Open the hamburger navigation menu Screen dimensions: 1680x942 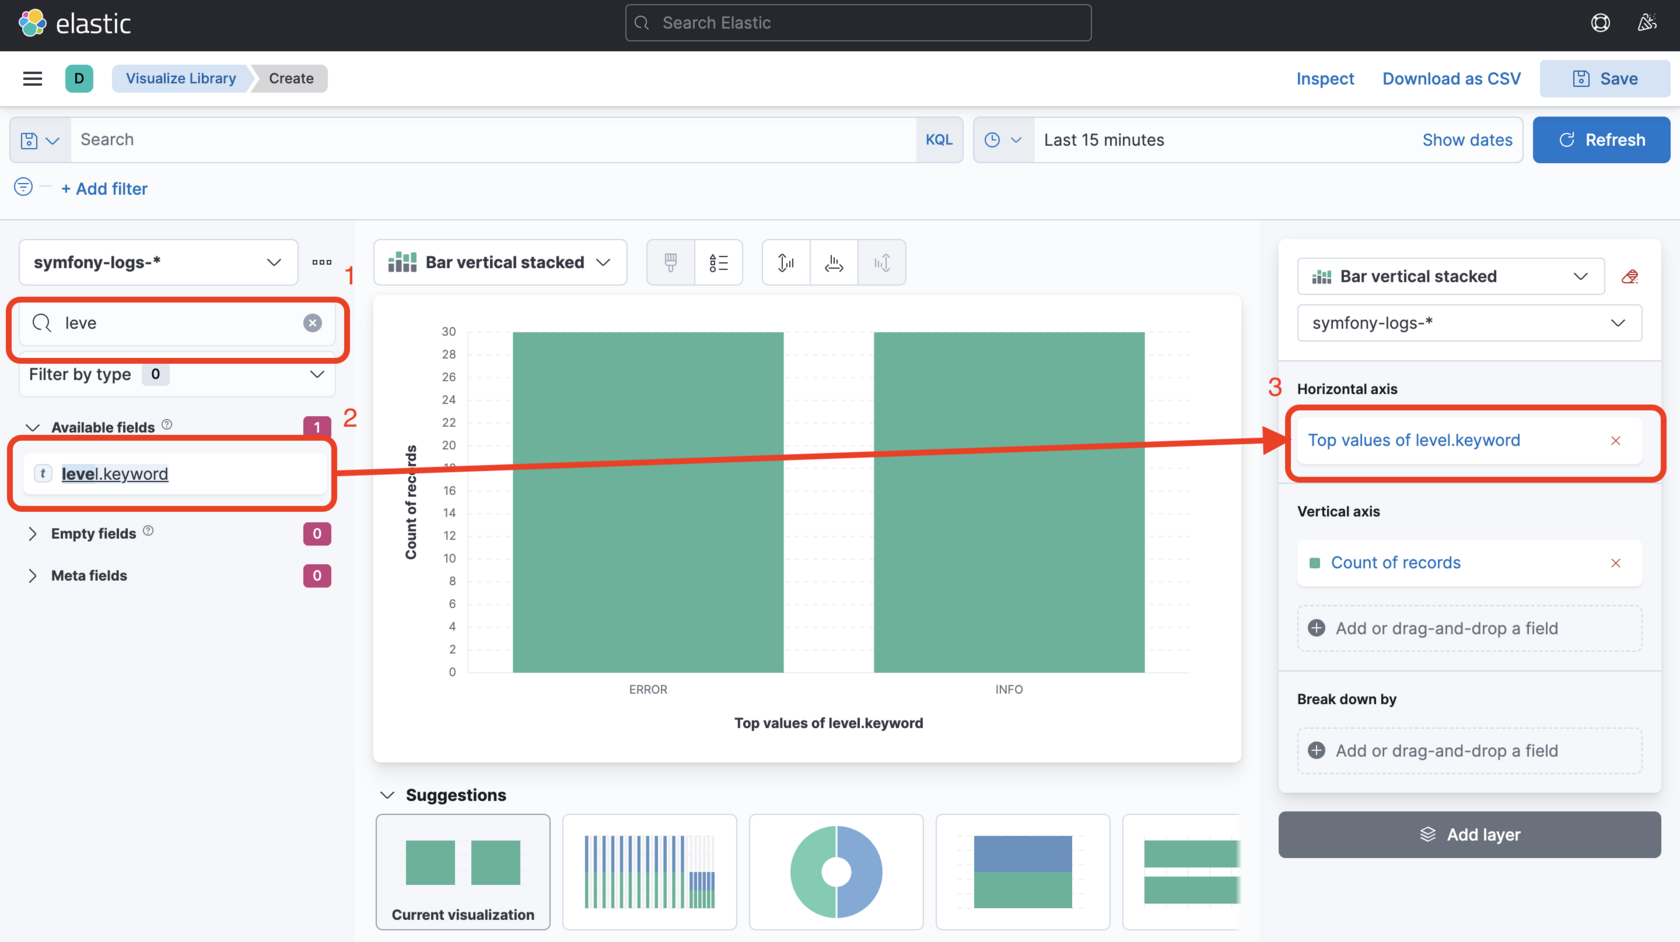(x=32, y=78)
